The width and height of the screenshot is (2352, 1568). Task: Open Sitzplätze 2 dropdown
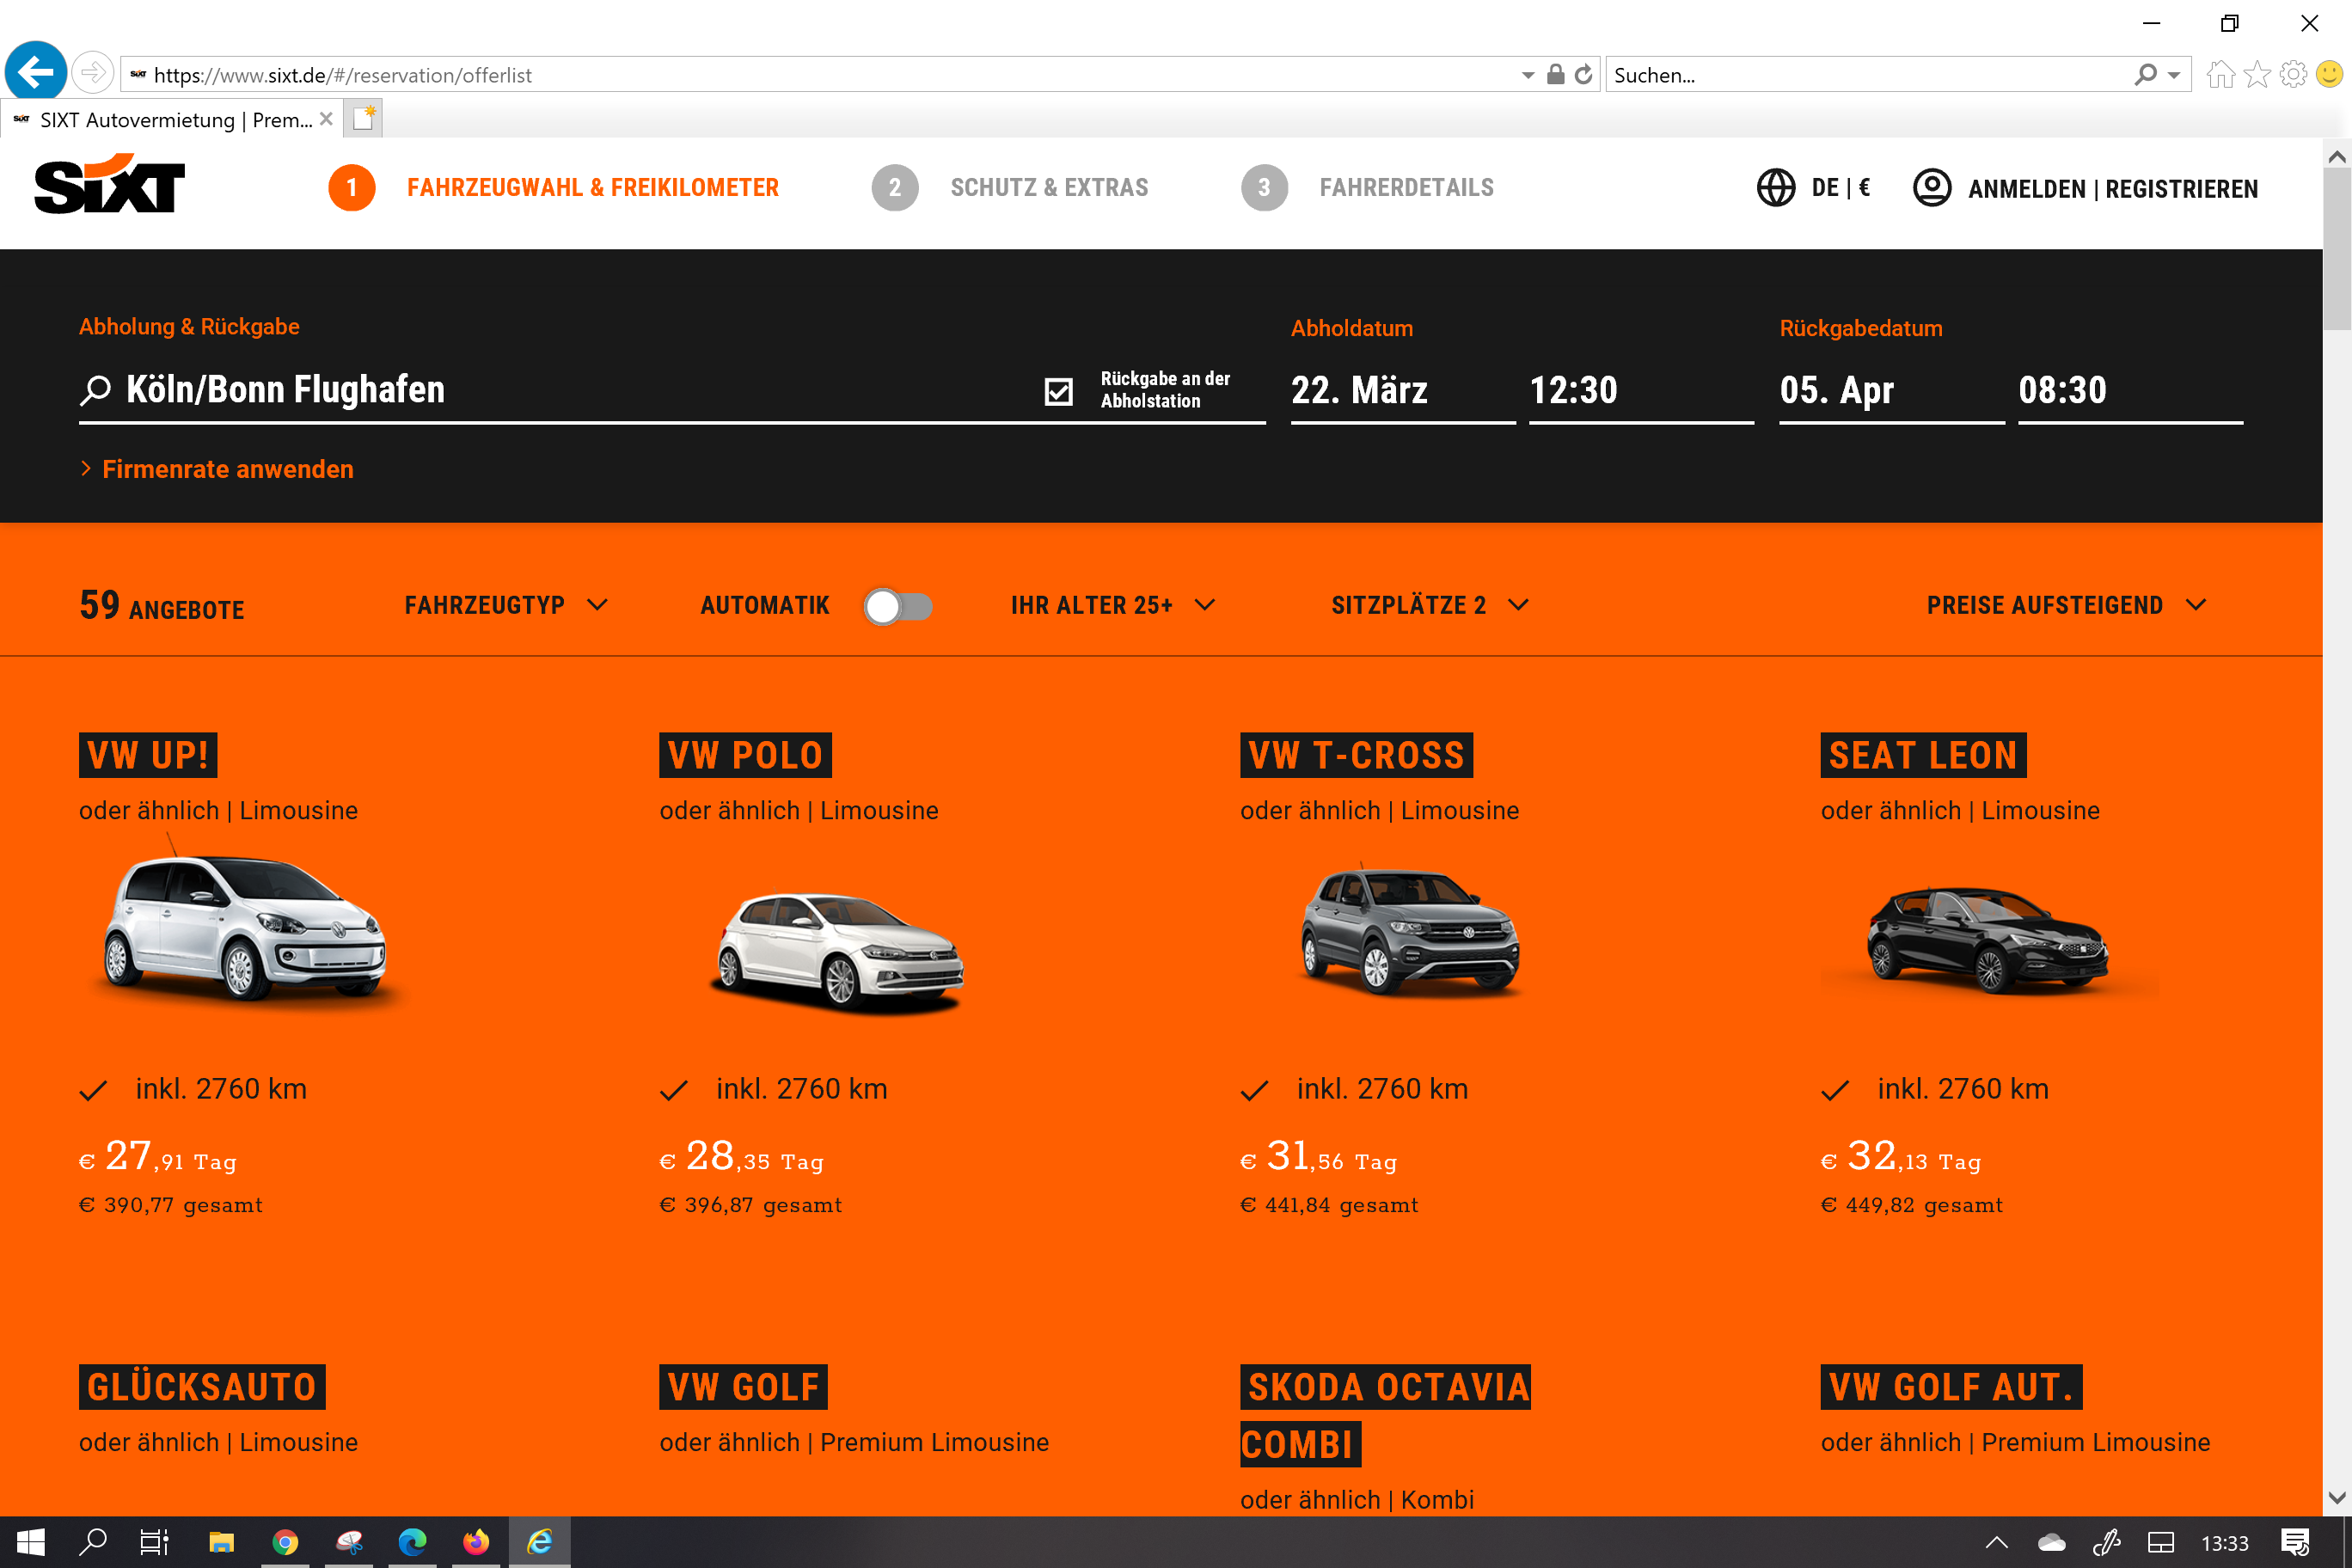1430,605
